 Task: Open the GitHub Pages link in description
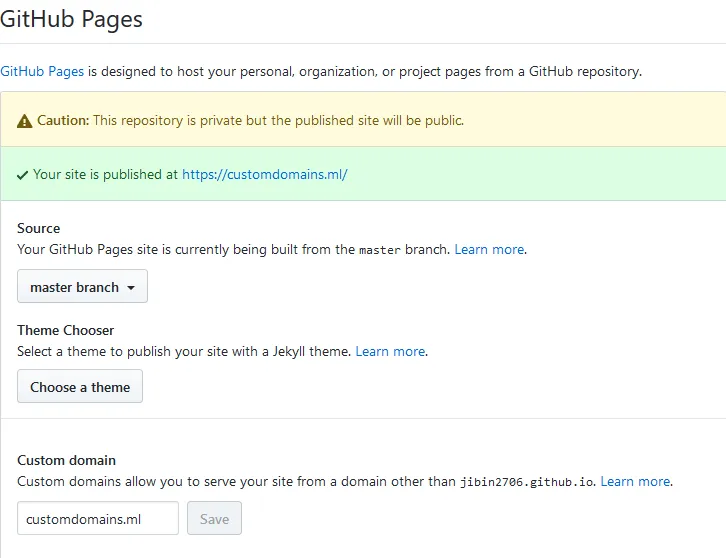(x=42, y=71)
